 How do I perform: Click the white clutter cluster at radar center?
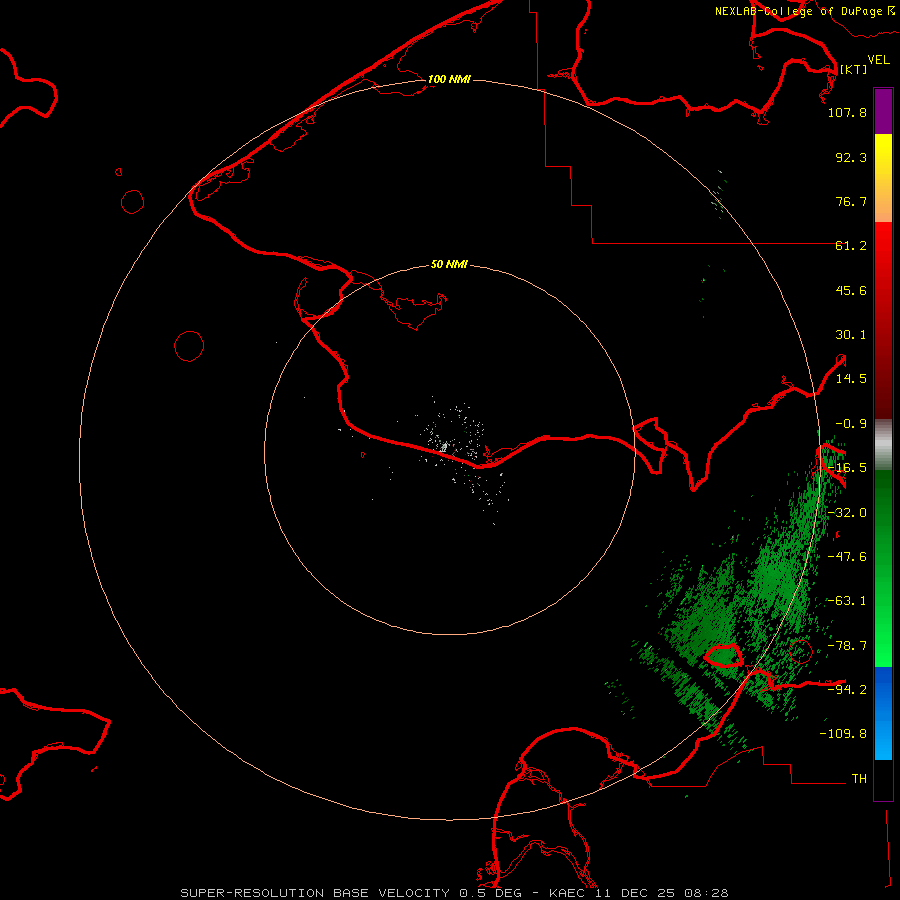click(443, 447)
